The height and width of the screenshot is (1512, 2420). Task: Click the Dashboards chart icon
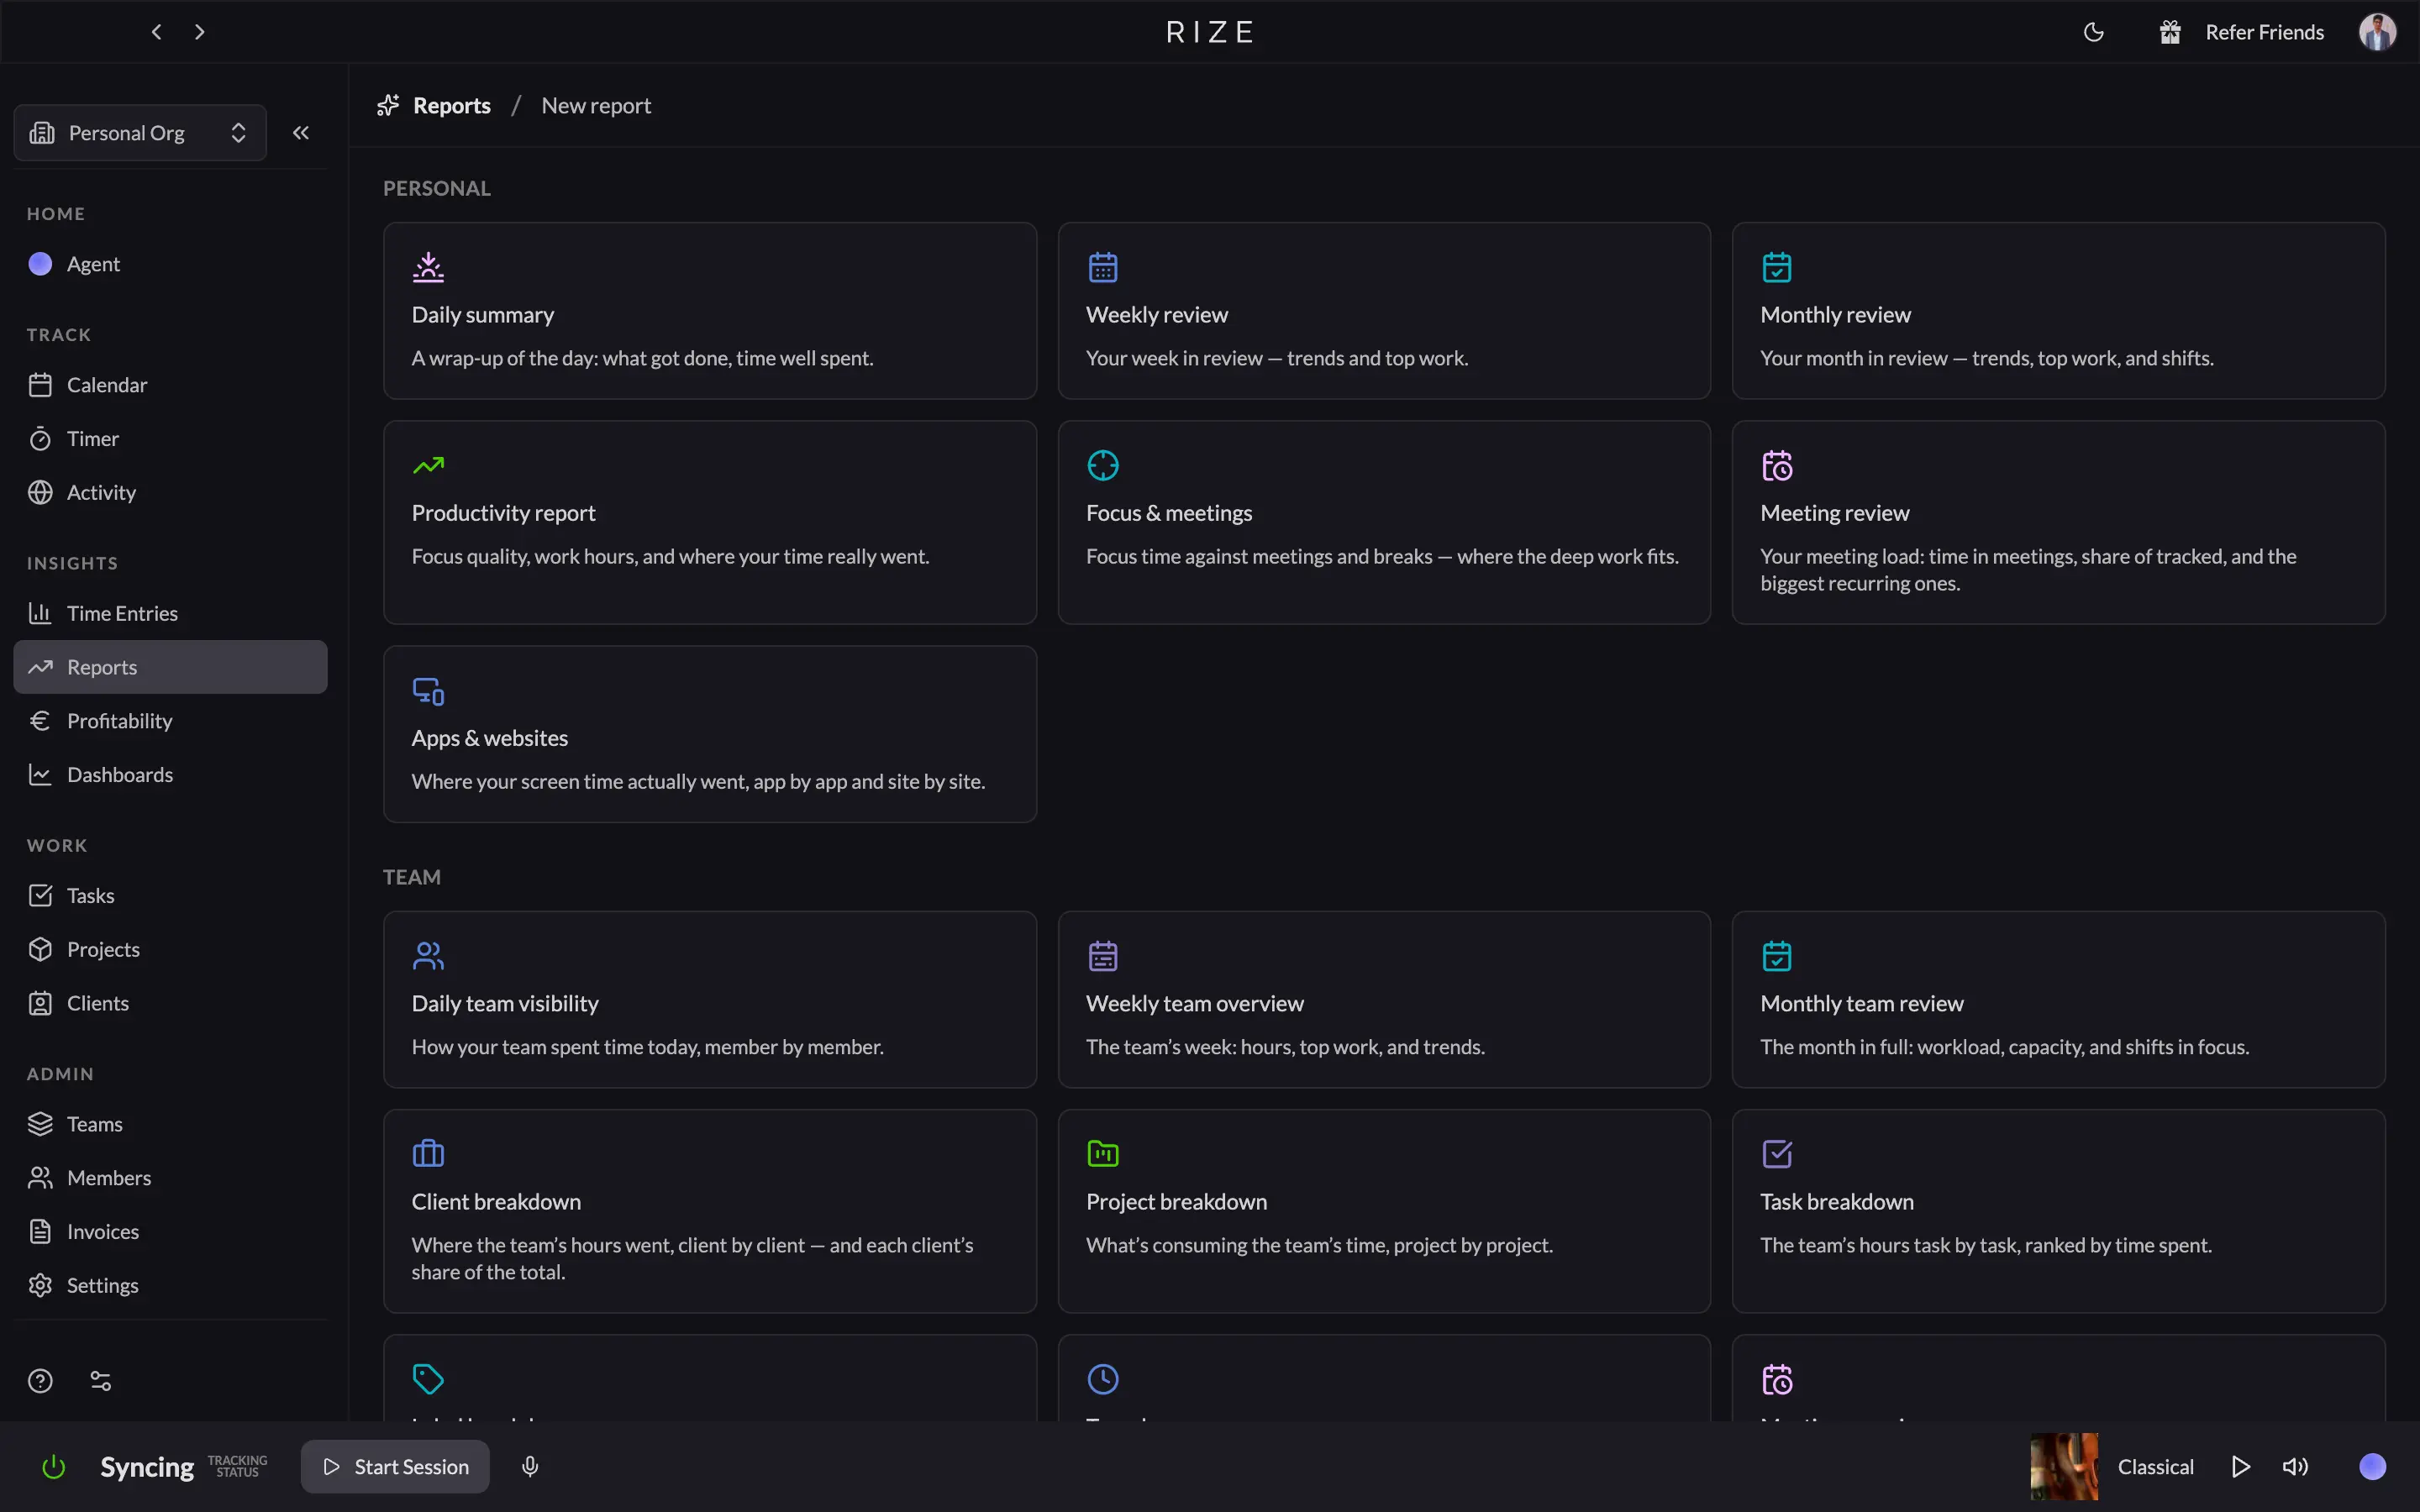(40, 775)
